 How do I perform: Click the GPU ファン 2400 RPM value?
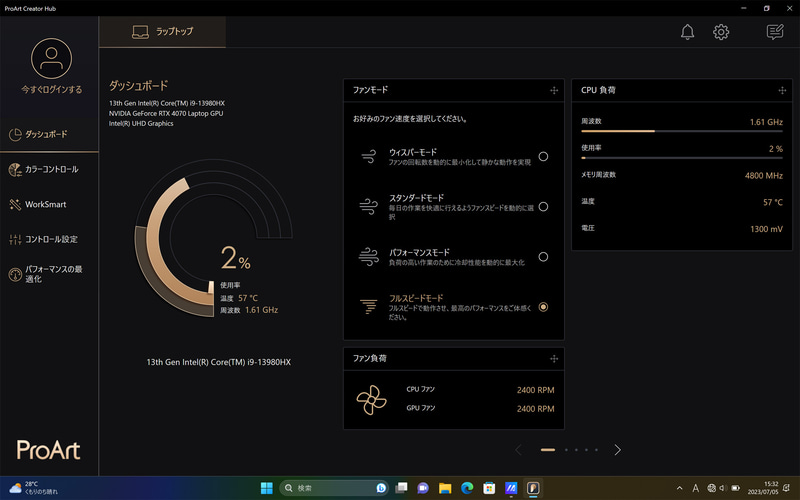535,409
